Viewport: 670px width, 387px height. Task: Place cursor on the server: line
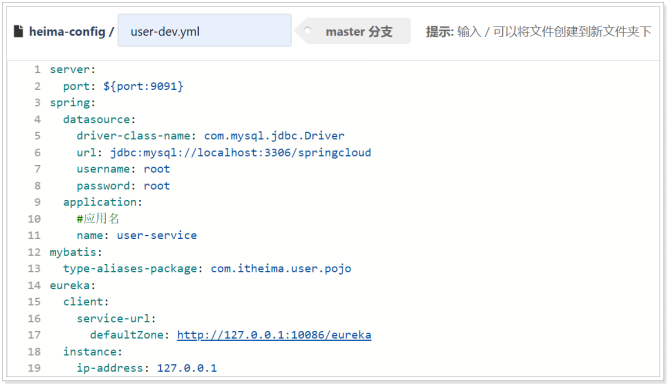point(73,69)
